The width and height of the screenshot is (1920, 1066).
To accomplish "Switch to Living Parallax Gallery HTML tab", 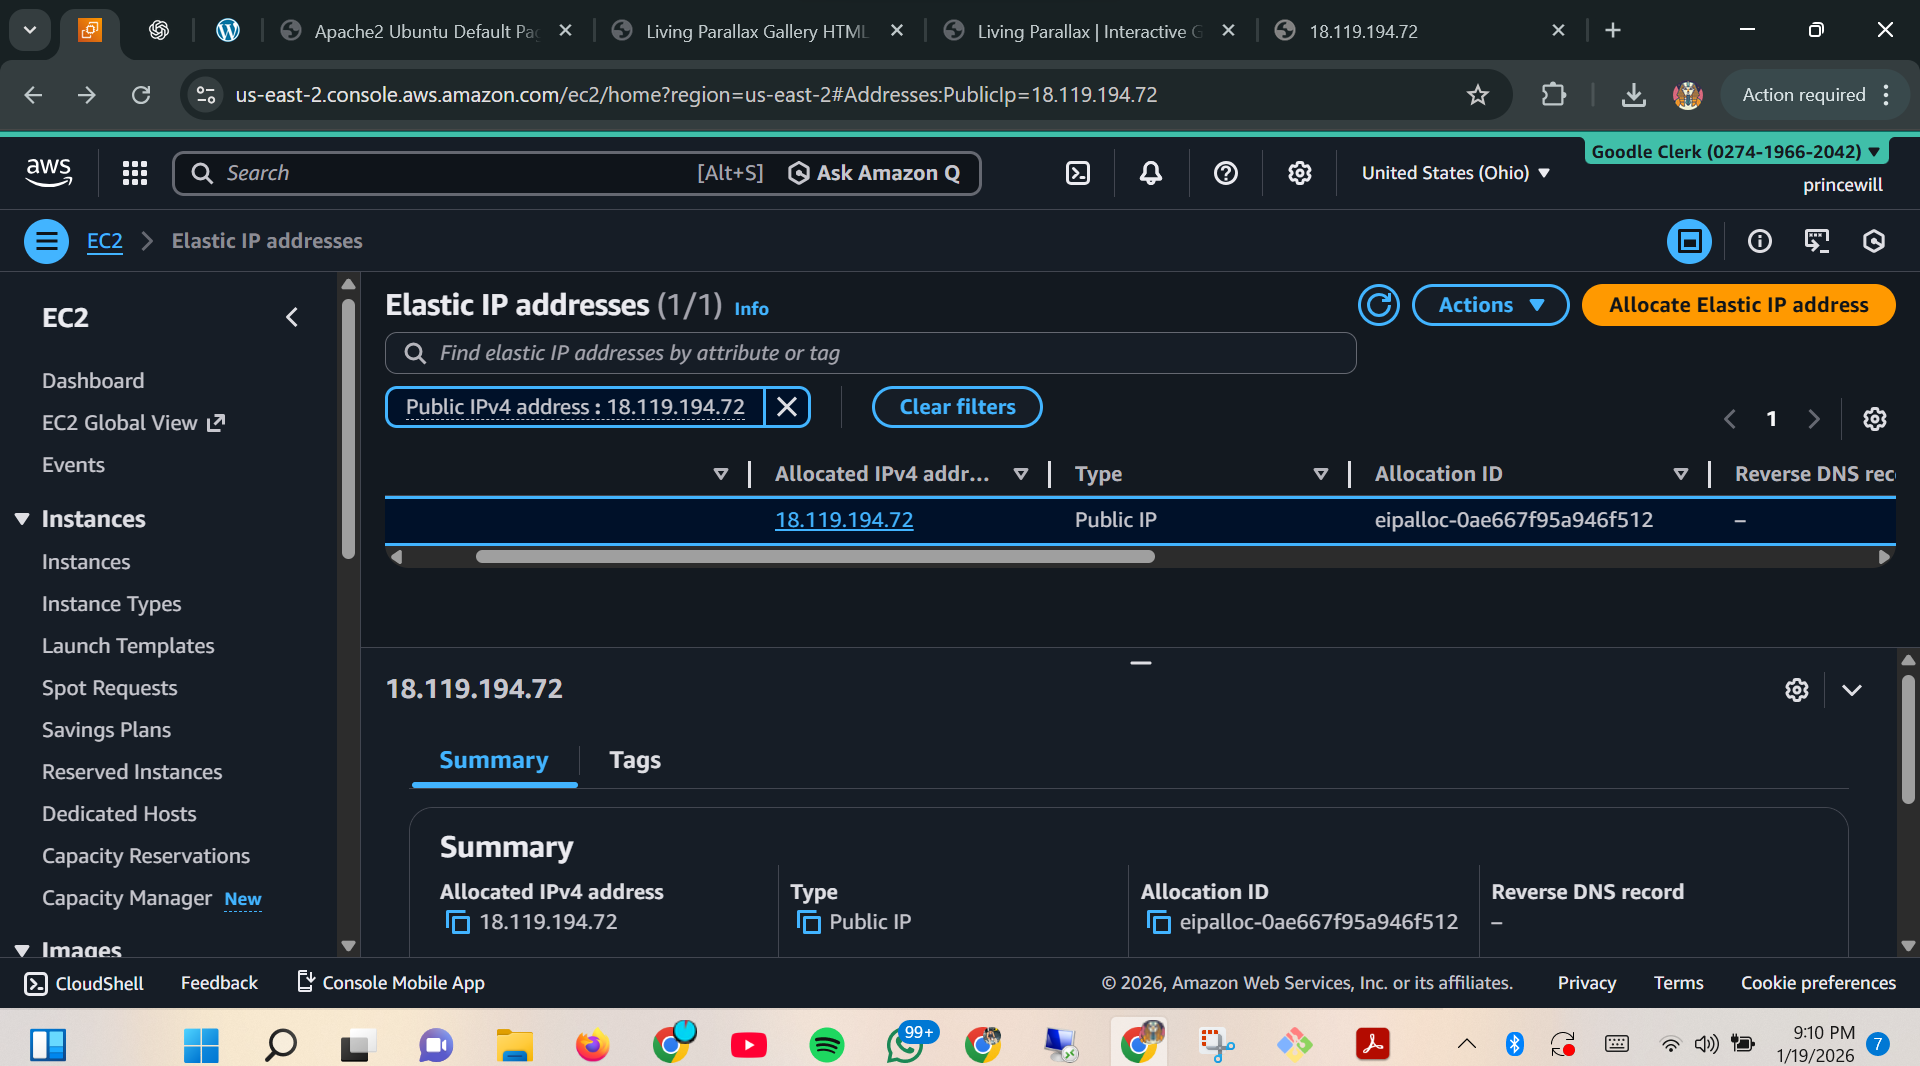I will tap(757, 31).
